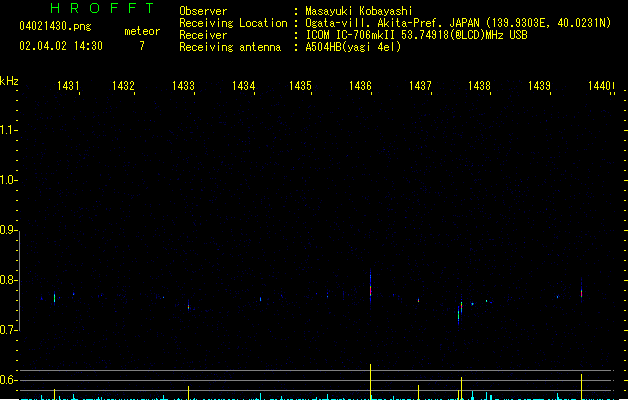Click the 1438 time axis label
This screenshot has height=400, width=629.
point(479,86)
